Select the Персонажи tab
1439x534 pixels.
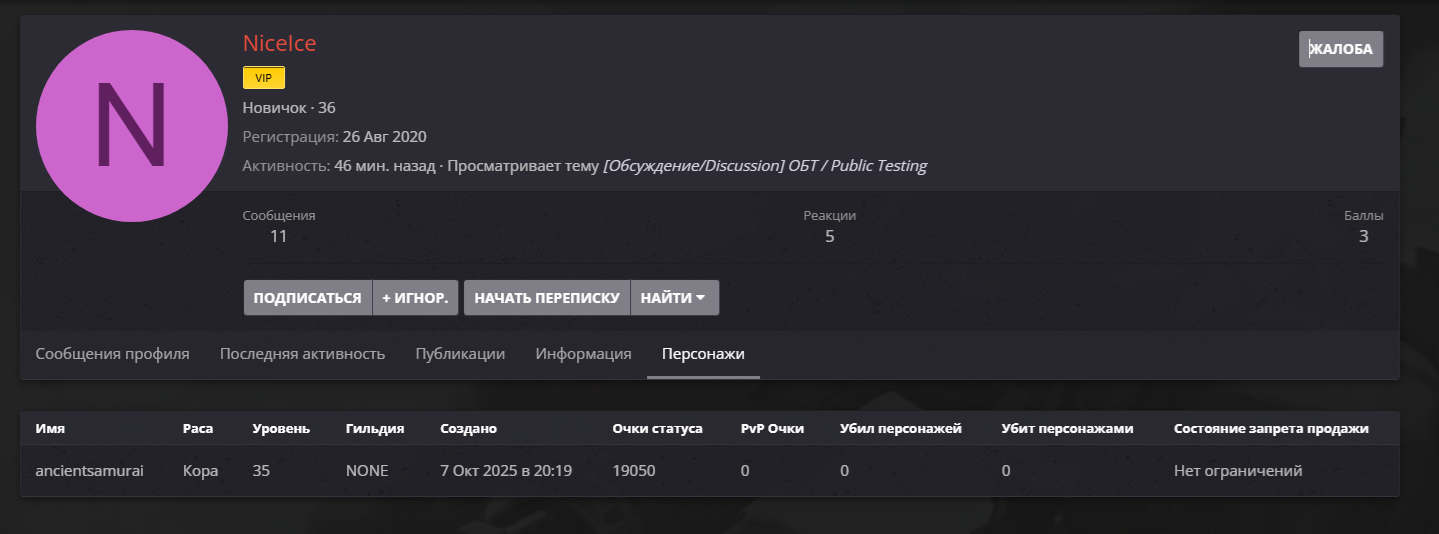pyautogui.click(x=703, y=354)
